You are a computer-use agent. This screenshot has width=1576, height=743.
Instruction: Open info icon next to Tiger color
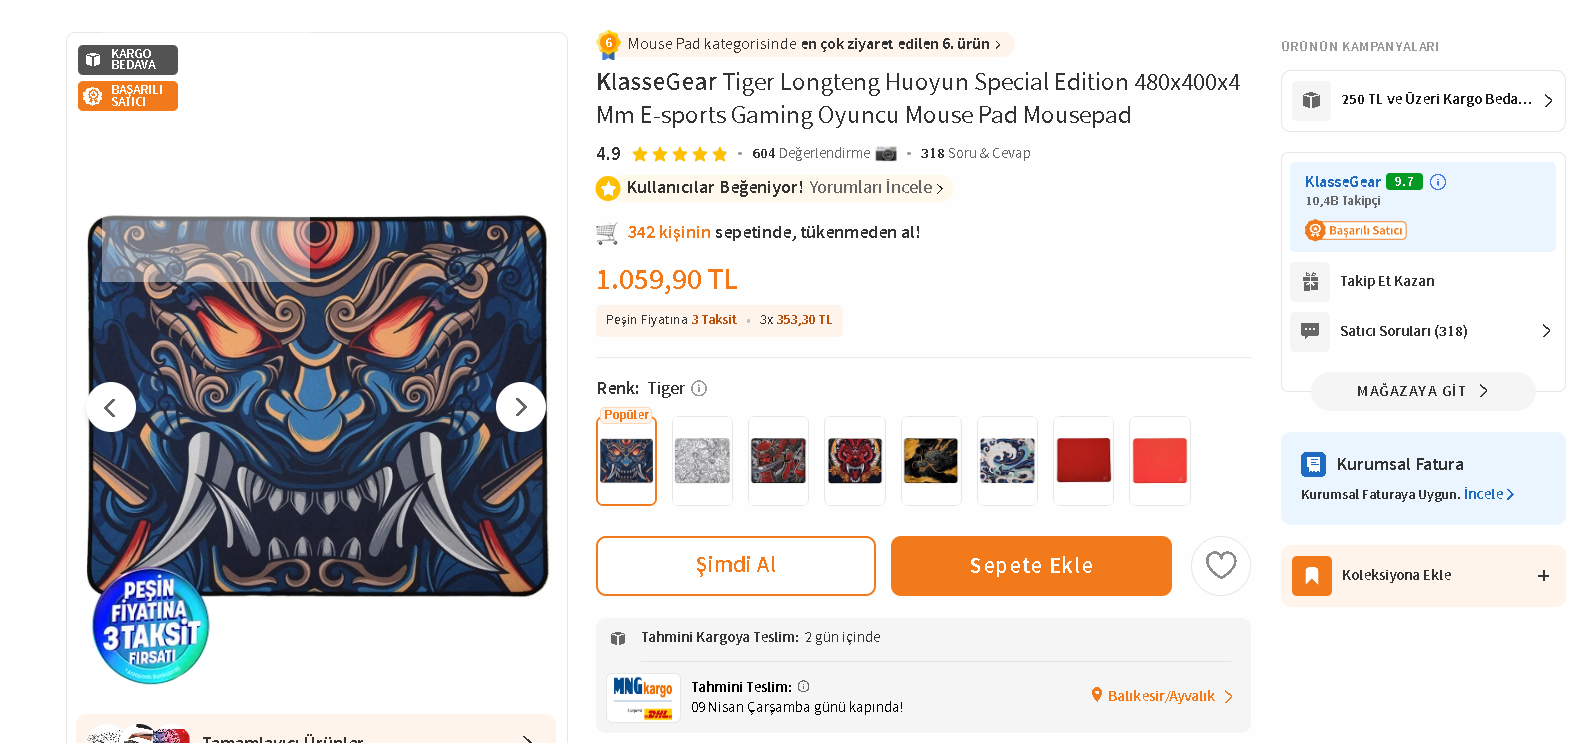pos(699,388)
